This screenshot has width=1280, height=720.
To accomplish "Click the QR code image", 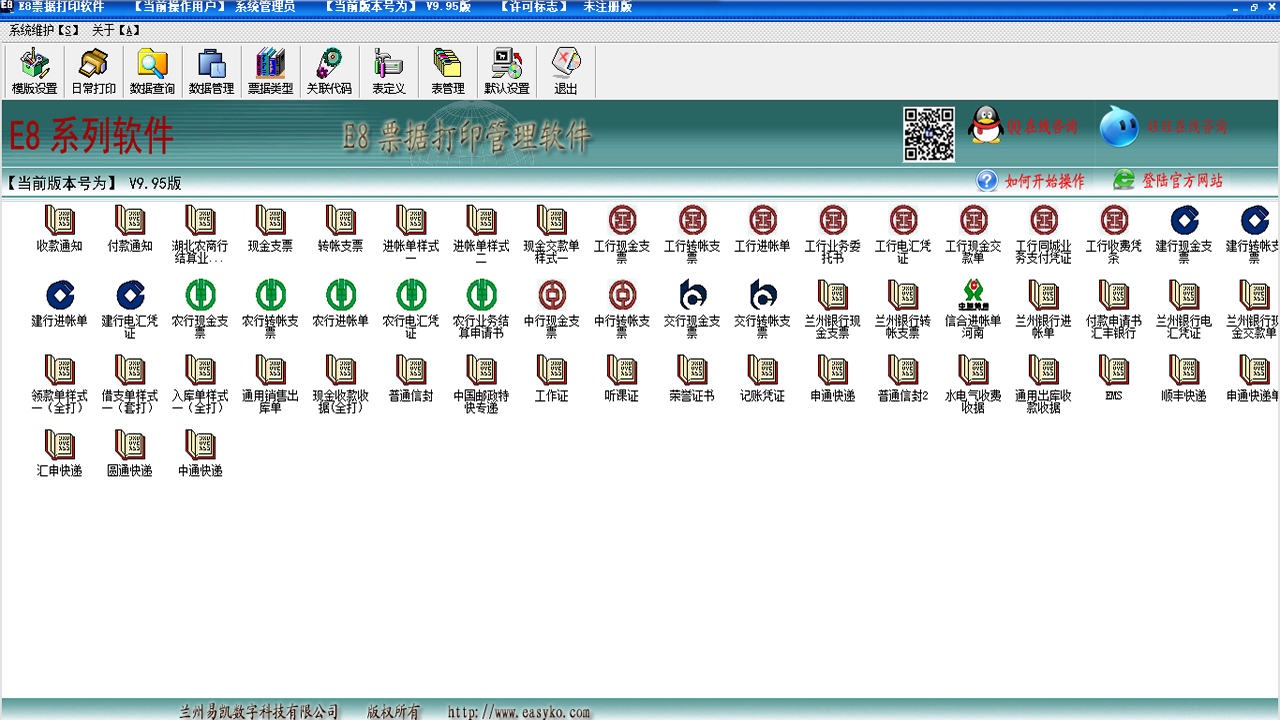I will 929,135.
